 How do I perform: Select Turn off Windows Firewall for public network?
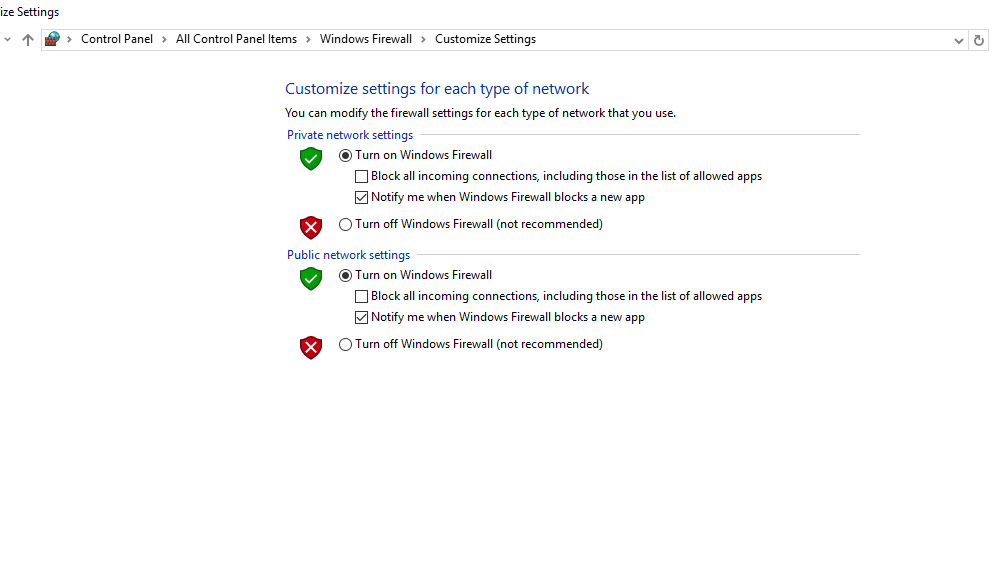coord(345,344)
